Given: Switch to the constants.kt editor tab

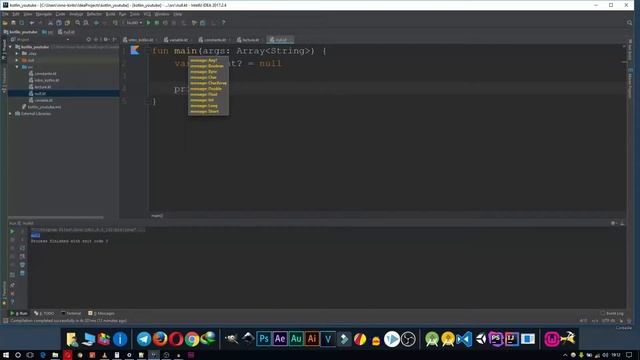Looking at the screenshot, I should coord(213,40).
